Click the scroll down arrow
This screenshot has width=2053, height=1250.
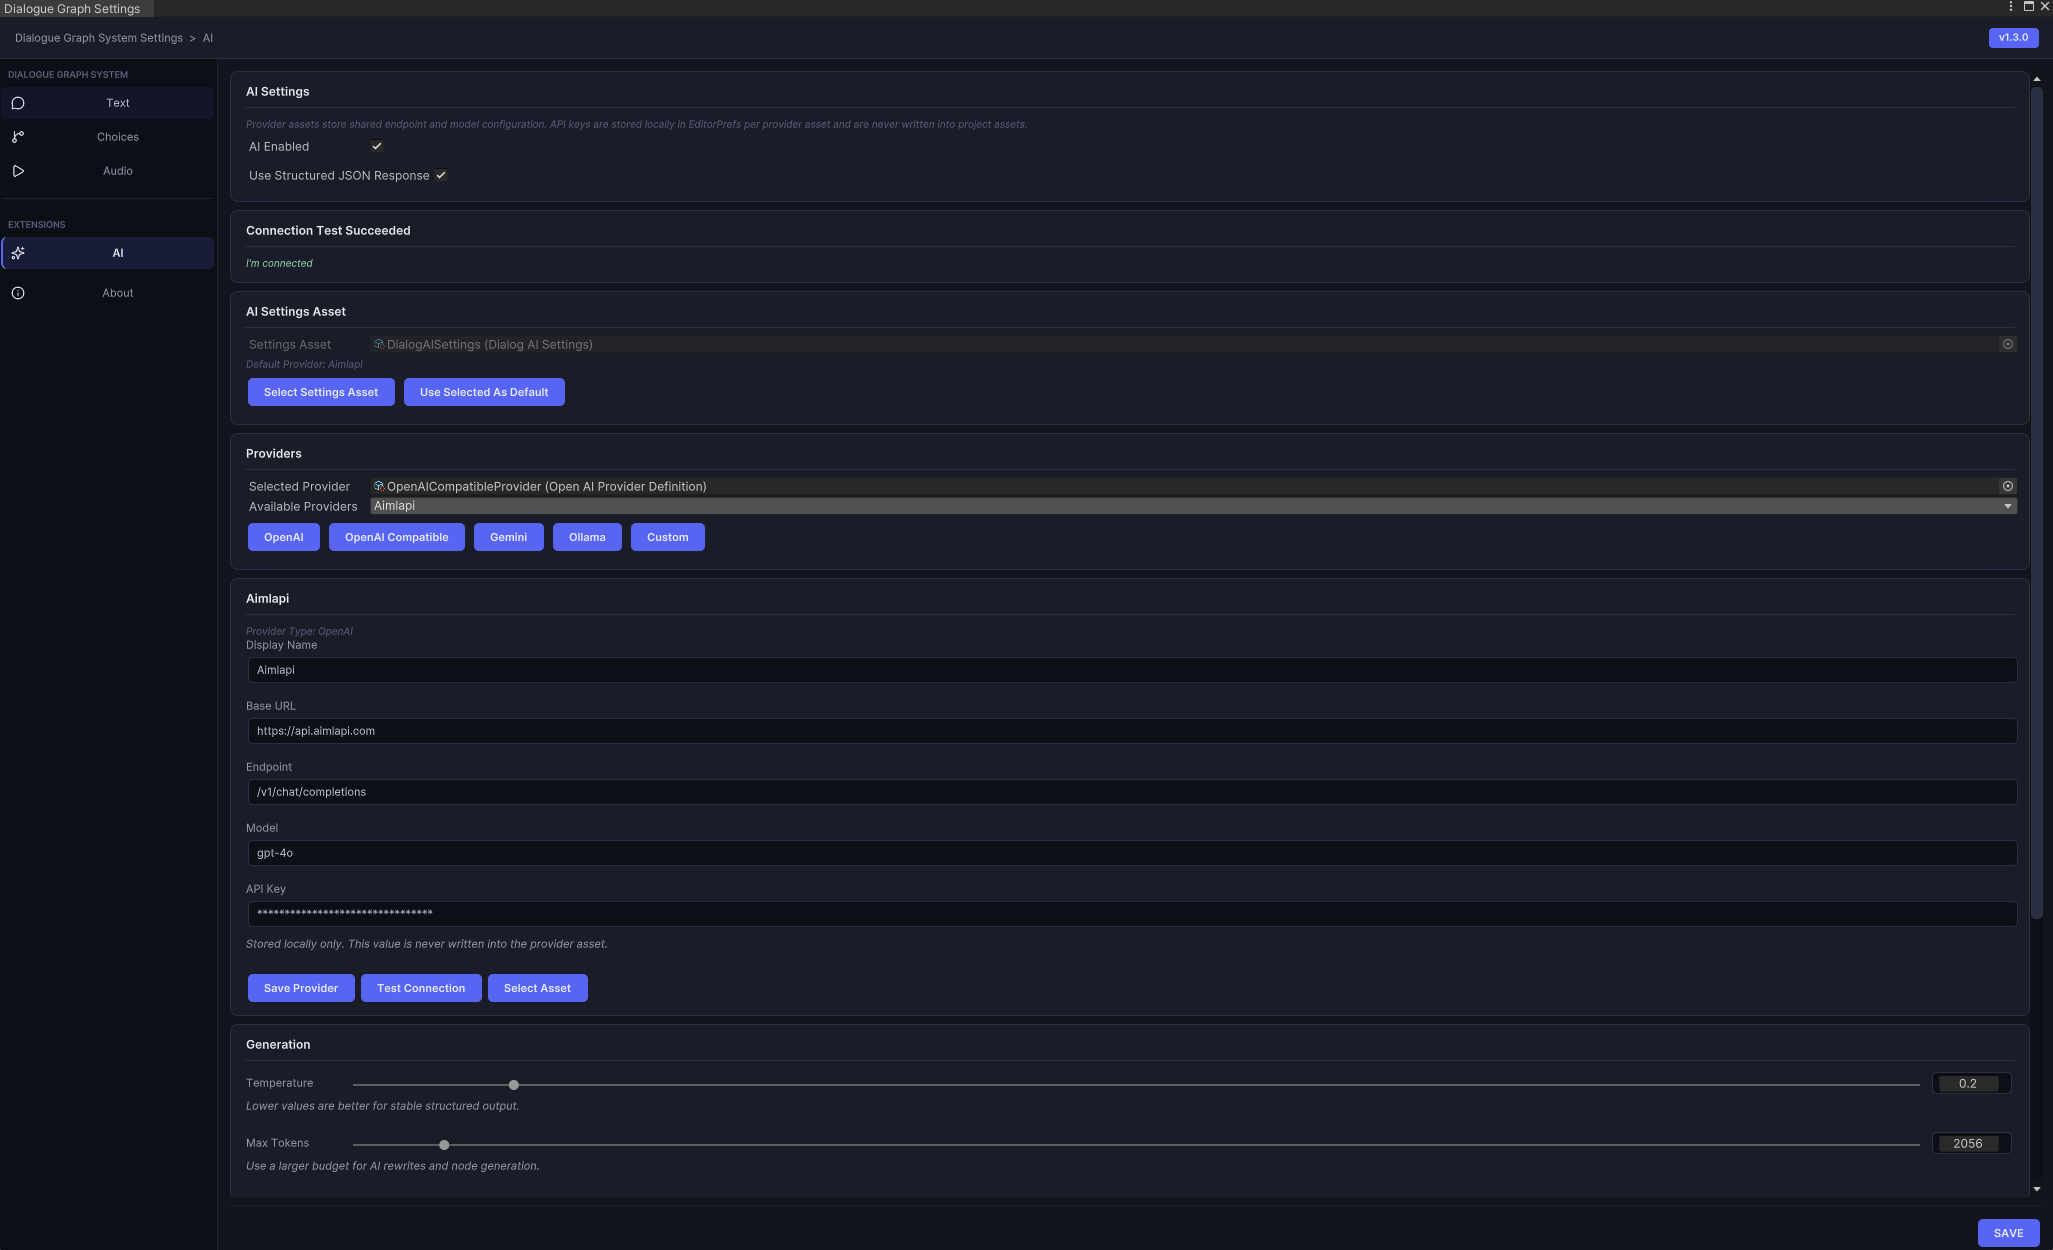2036,1189
